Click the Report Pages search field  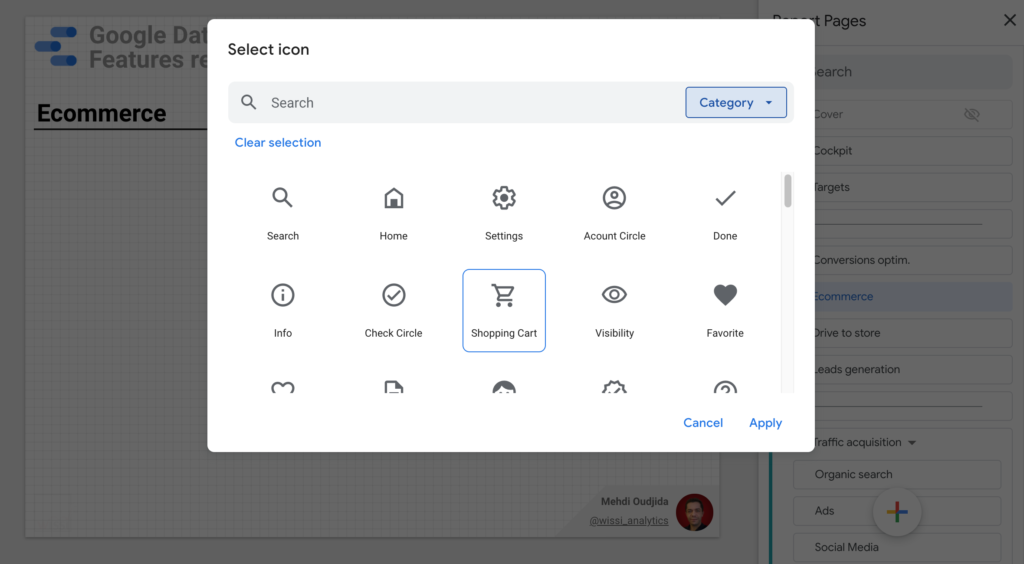tap(913, 72)
